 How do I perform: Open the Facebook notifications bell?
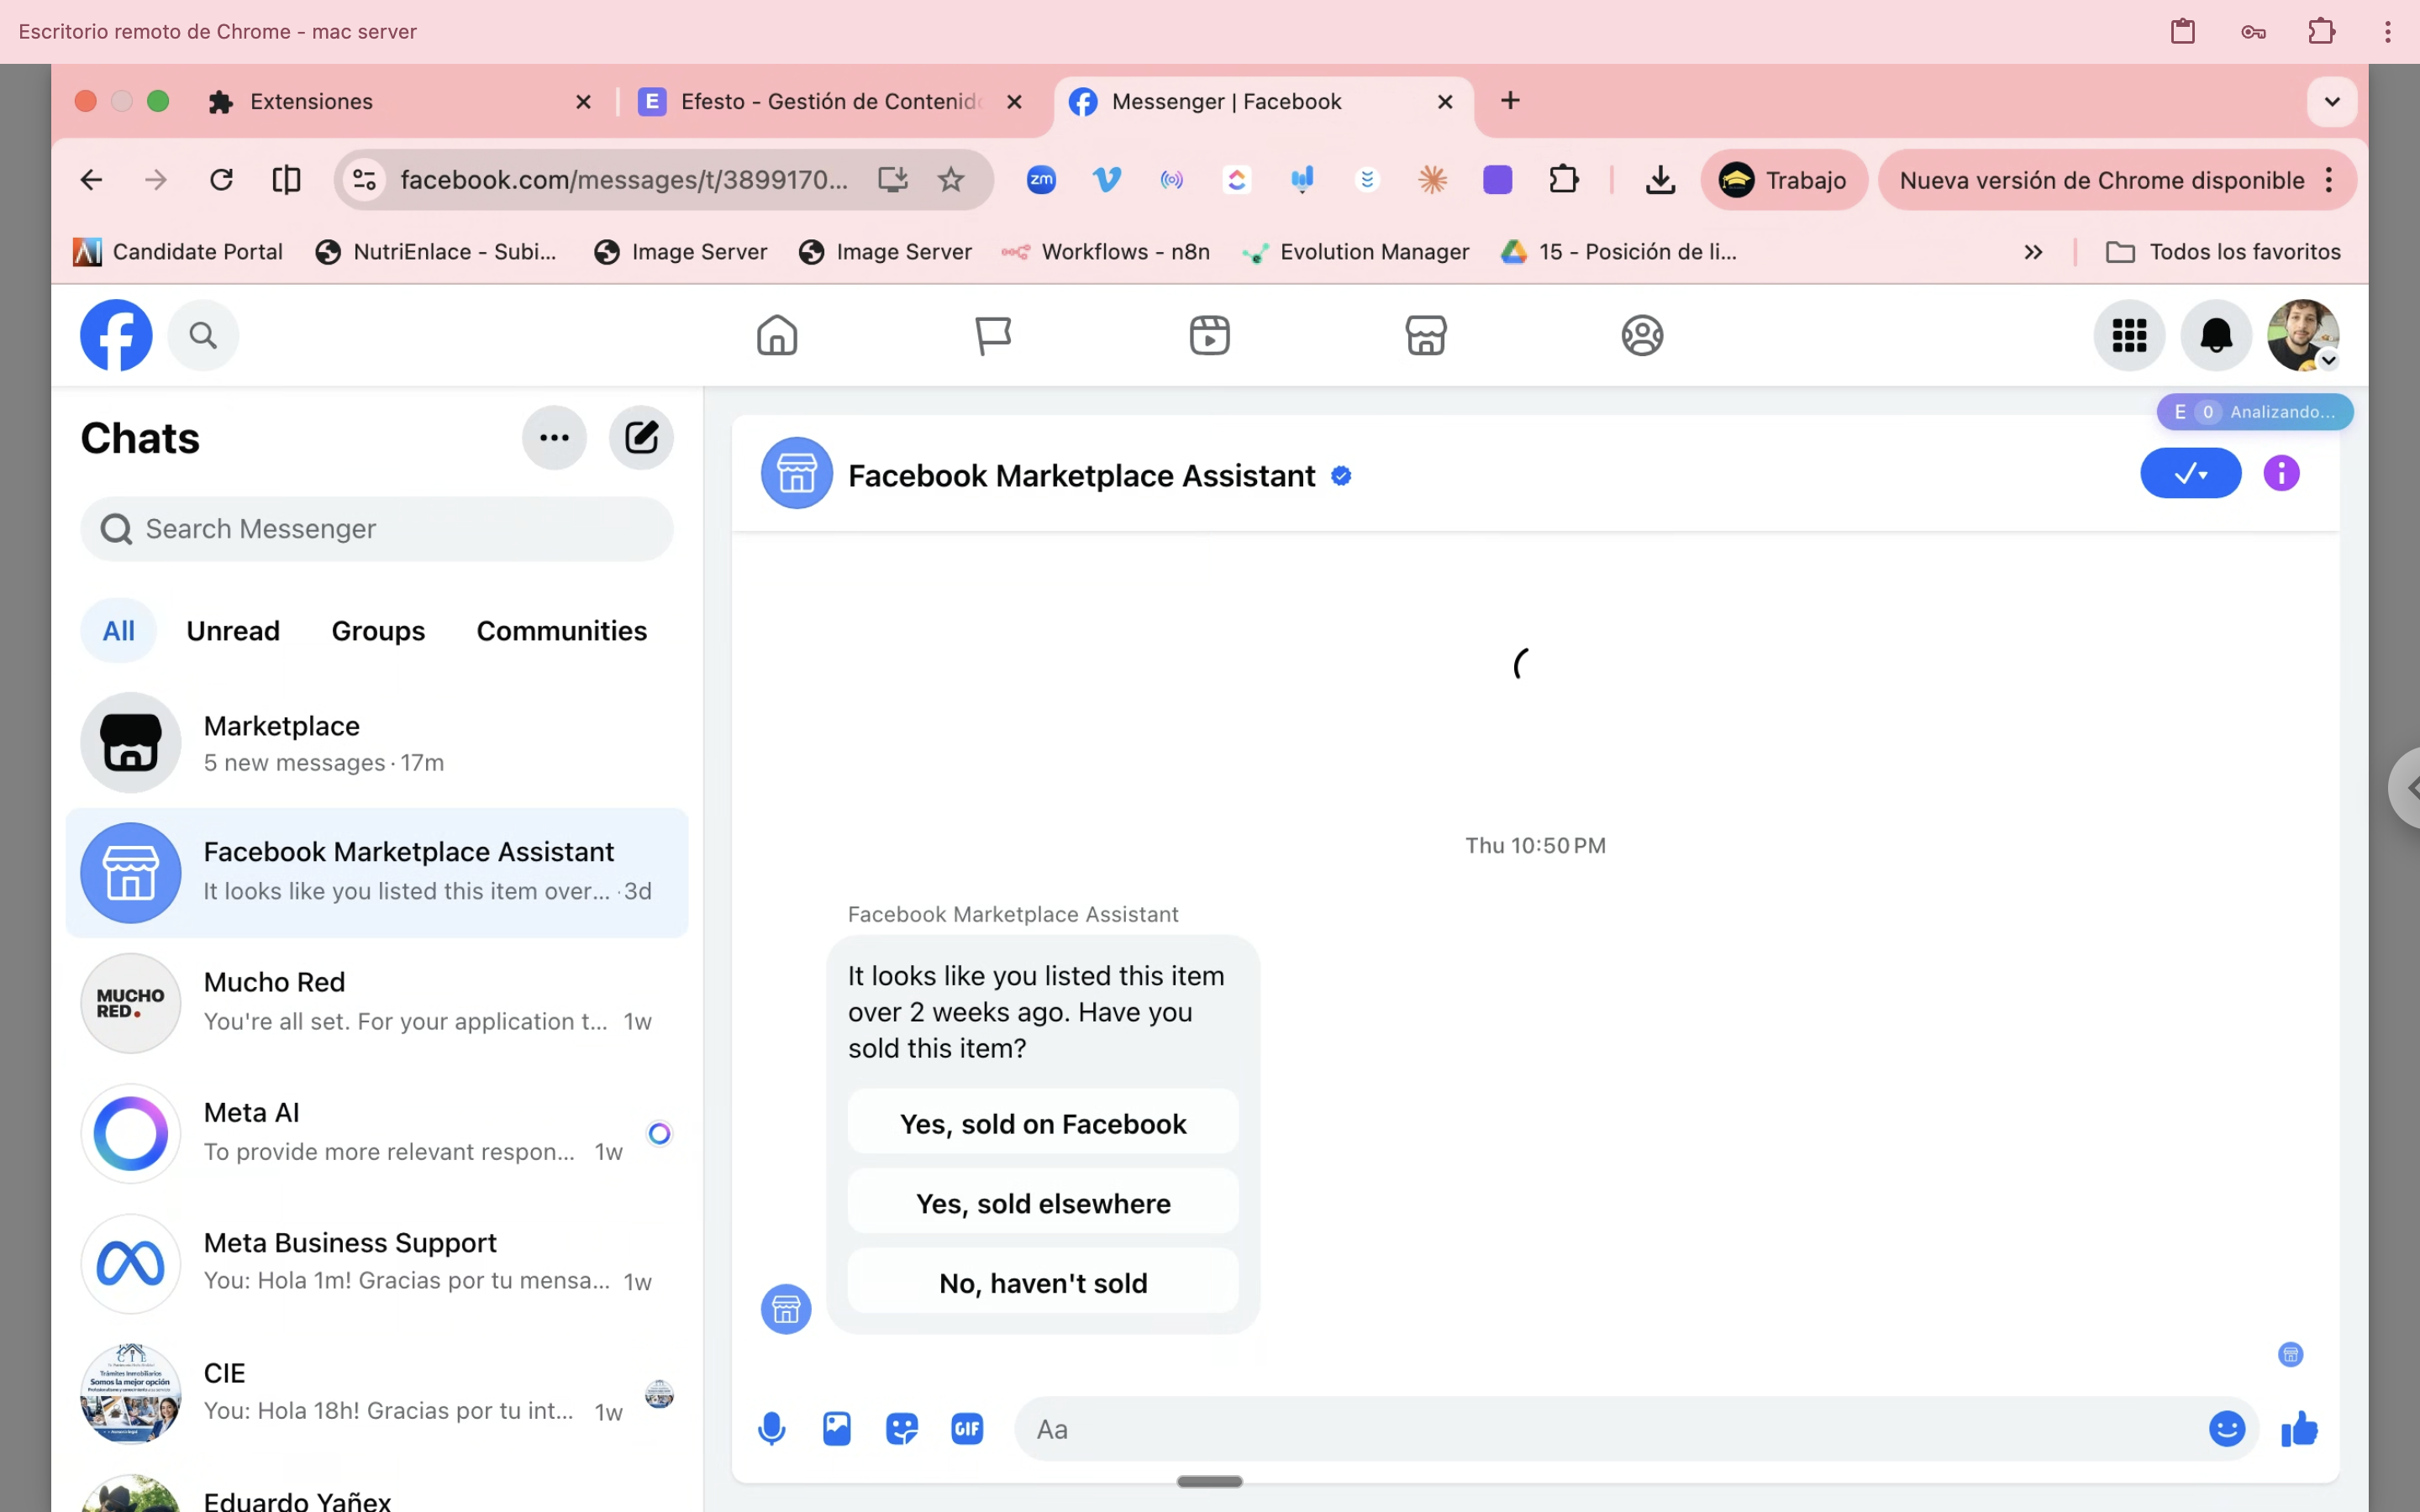2216,335
